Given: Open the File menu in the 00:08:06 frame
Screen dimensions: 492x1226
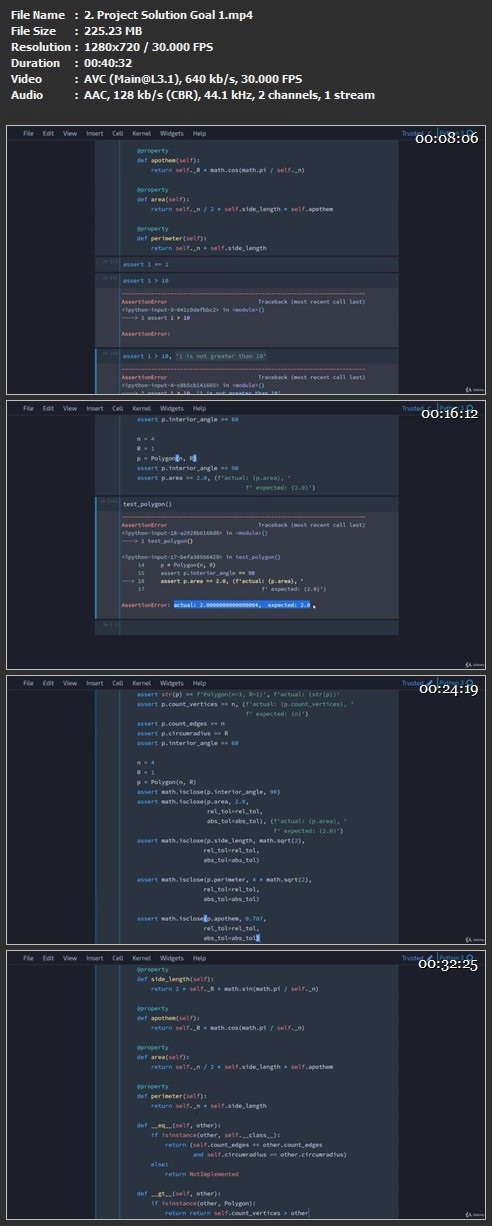Looking at the screenshot, I should tap(28, 133).
